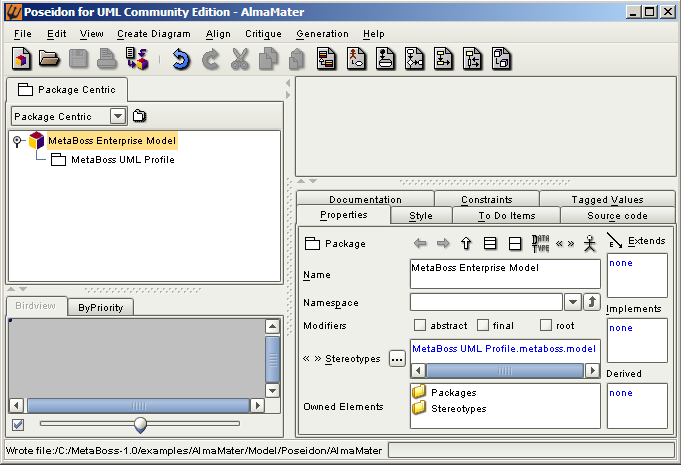Screen dimensions: 681x465
Task: Click the stereotypes list horizontal scrollbar
Action: coord(505,370)
